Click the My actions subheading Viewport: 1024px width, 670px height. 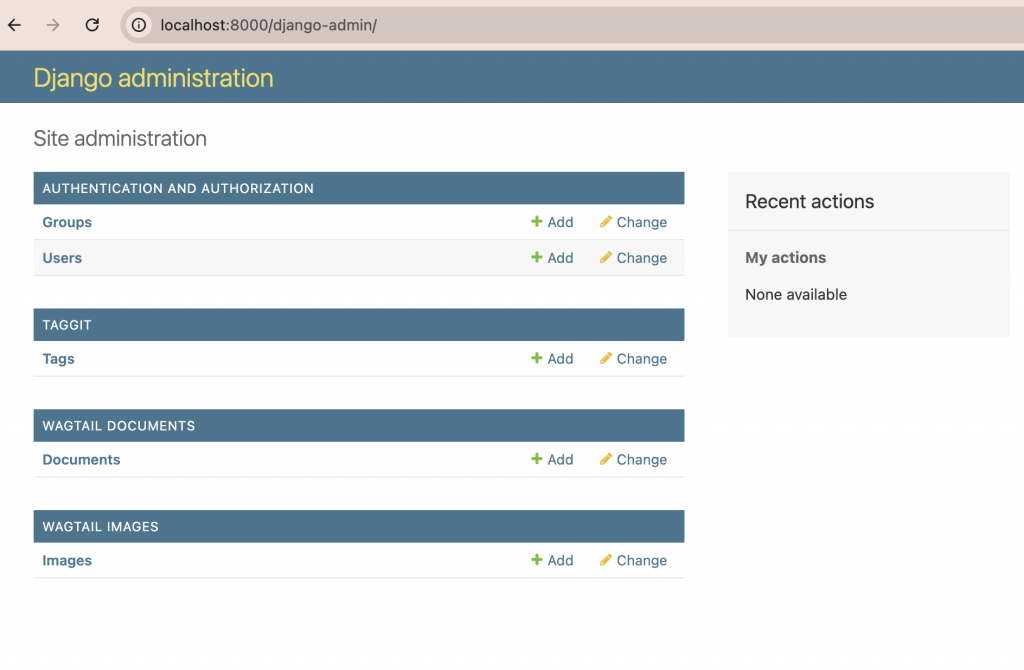click(x=786, y=258)
